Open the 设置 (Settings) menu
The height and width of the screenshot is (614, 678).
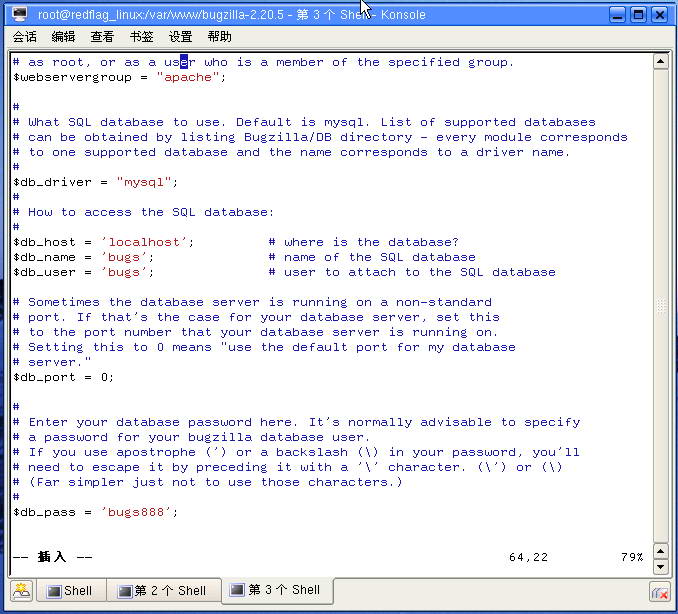(180, 37)
